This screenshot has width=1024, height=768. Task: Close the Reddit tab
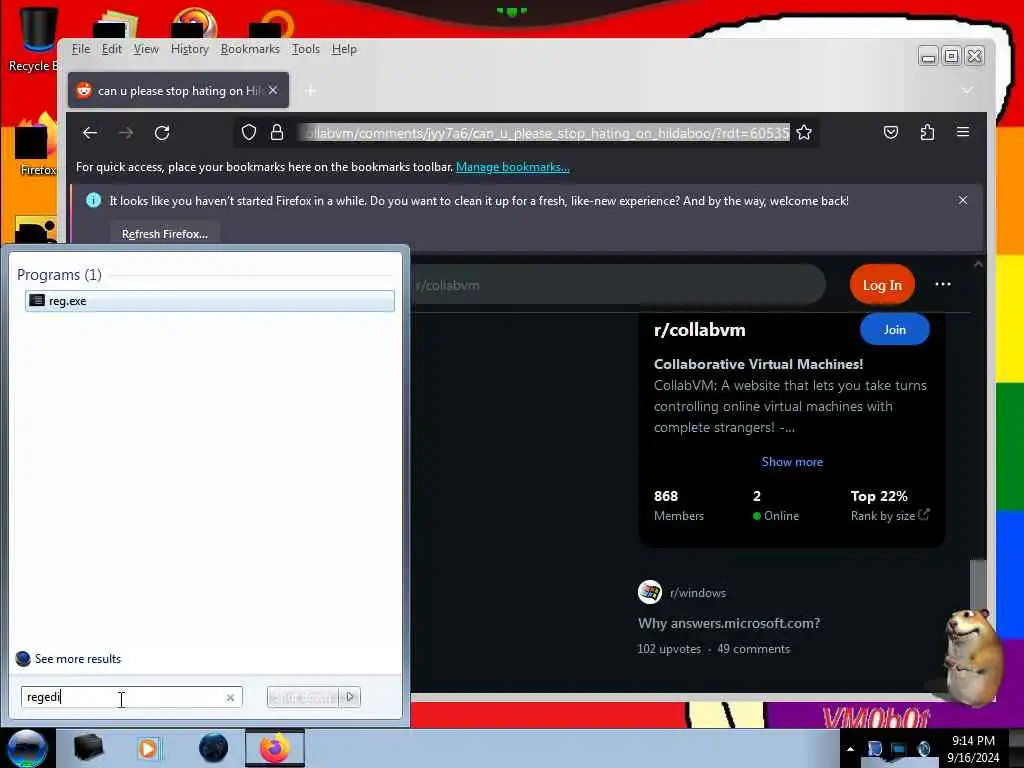click(273, 90)
